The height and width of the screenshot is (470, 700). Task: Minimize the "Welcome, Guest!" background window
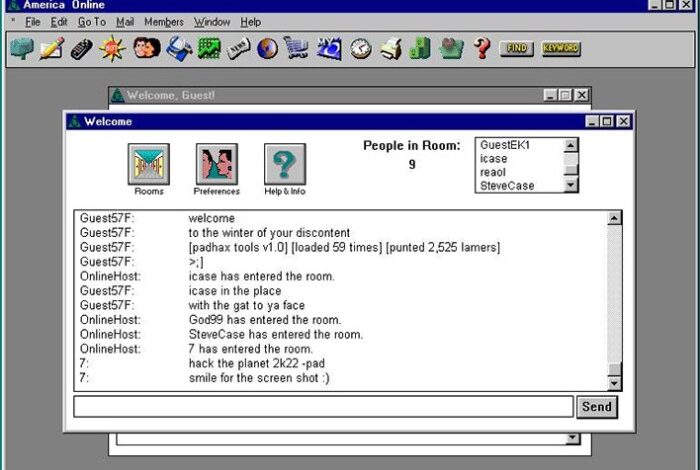[x=550, y=95]
